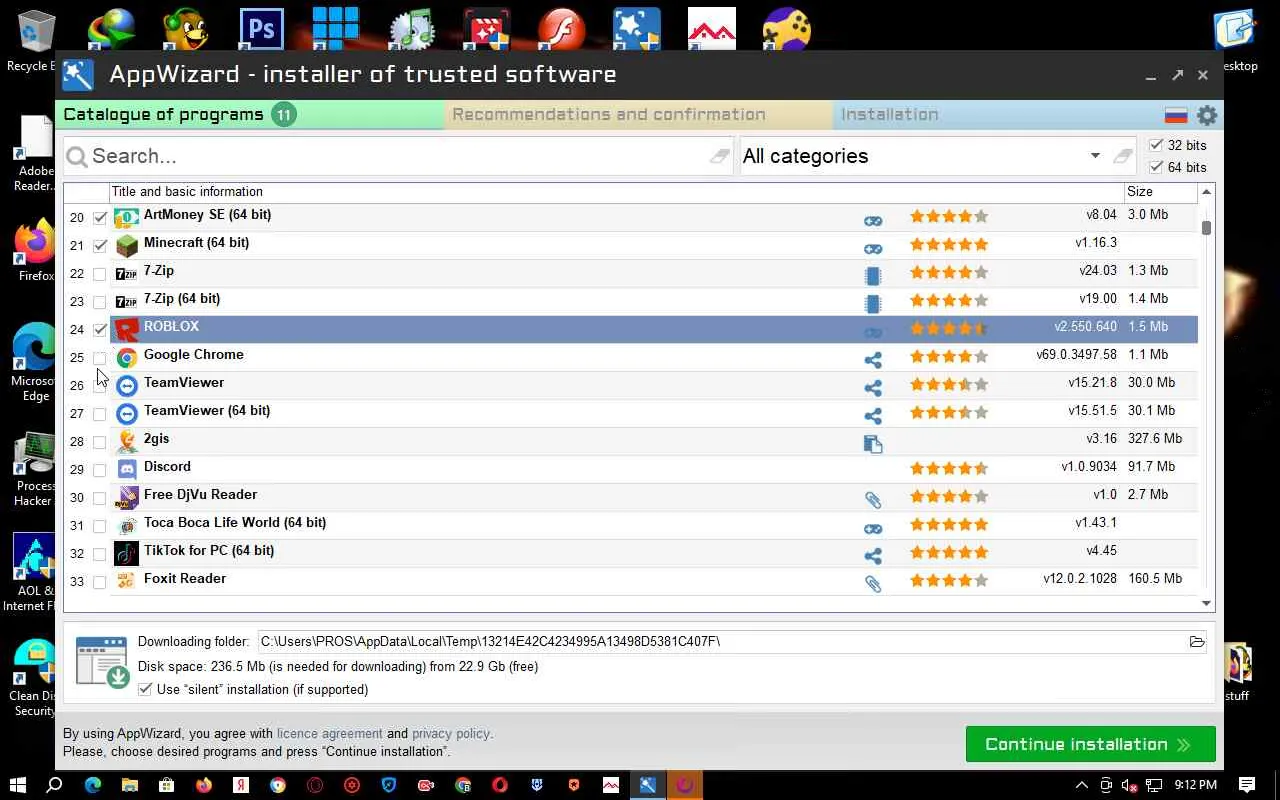This screenshot has height=800, width=1280.
Task: Open notification center in taskbar
Action: (1247, 785)
